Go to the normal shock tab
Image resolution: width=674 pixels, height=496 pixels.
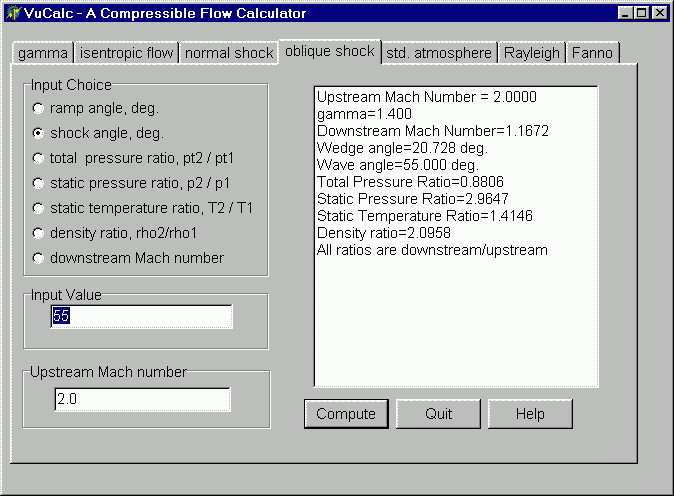(229, 53)
